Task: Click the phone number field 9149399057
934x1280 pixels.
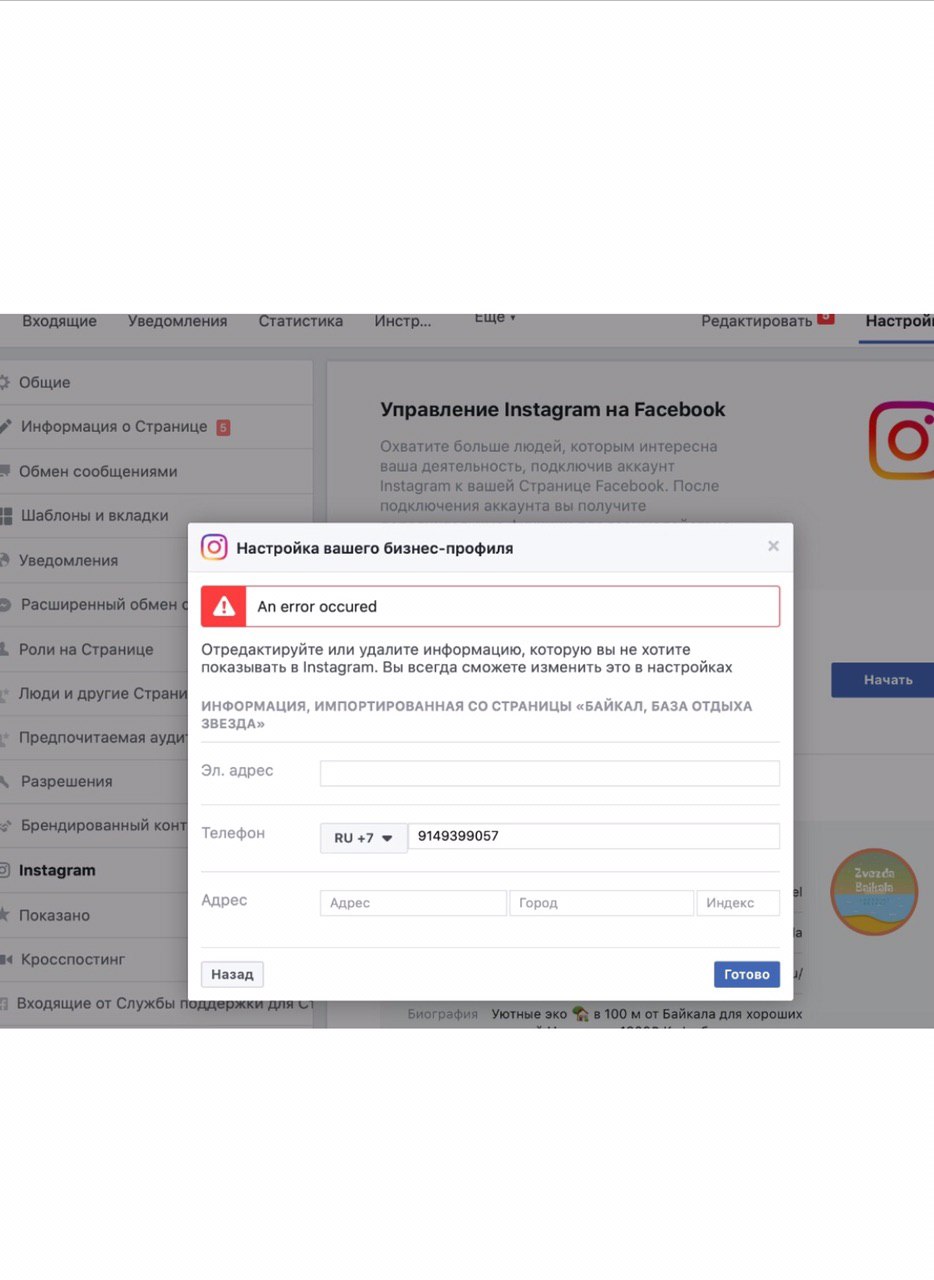Action: [x=594, y=836]
